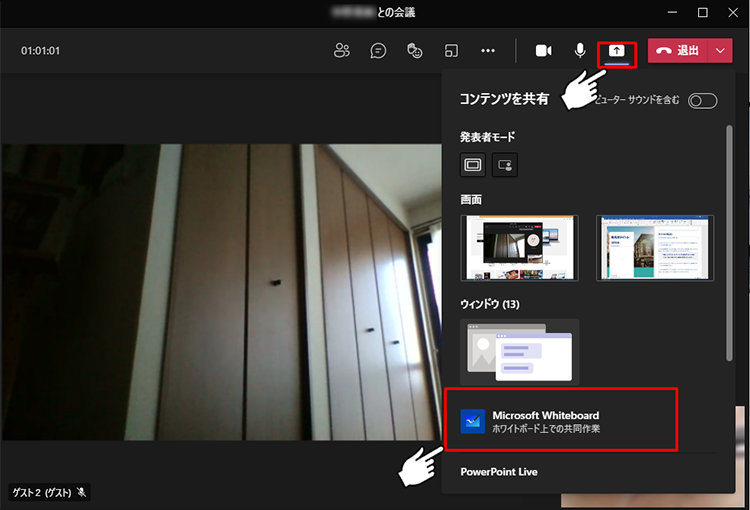Turn off the camera icon
Viewport: 750px width, 510px height.
pos(543,50)
